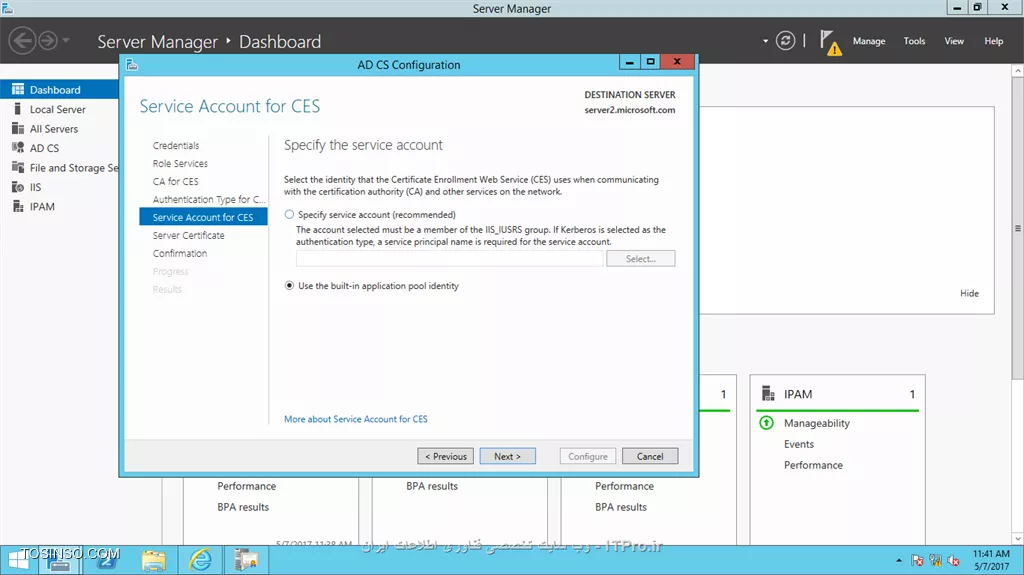Click the Next button in wizard
The image size is (1024, 575).
pos(507,456)
